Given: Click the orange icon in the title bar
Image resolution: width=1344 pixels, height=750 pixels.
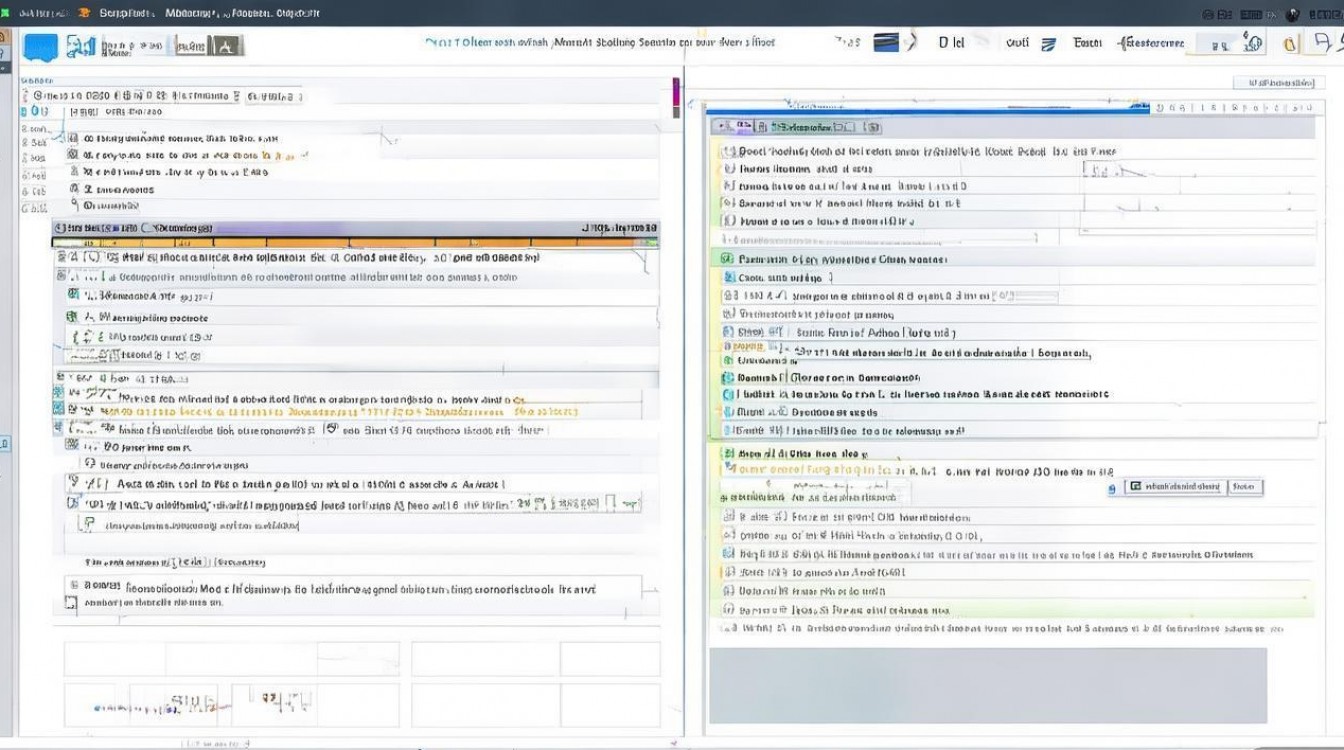Looking at the screenshot, I should pyautogui.click(x=83, y=13).
